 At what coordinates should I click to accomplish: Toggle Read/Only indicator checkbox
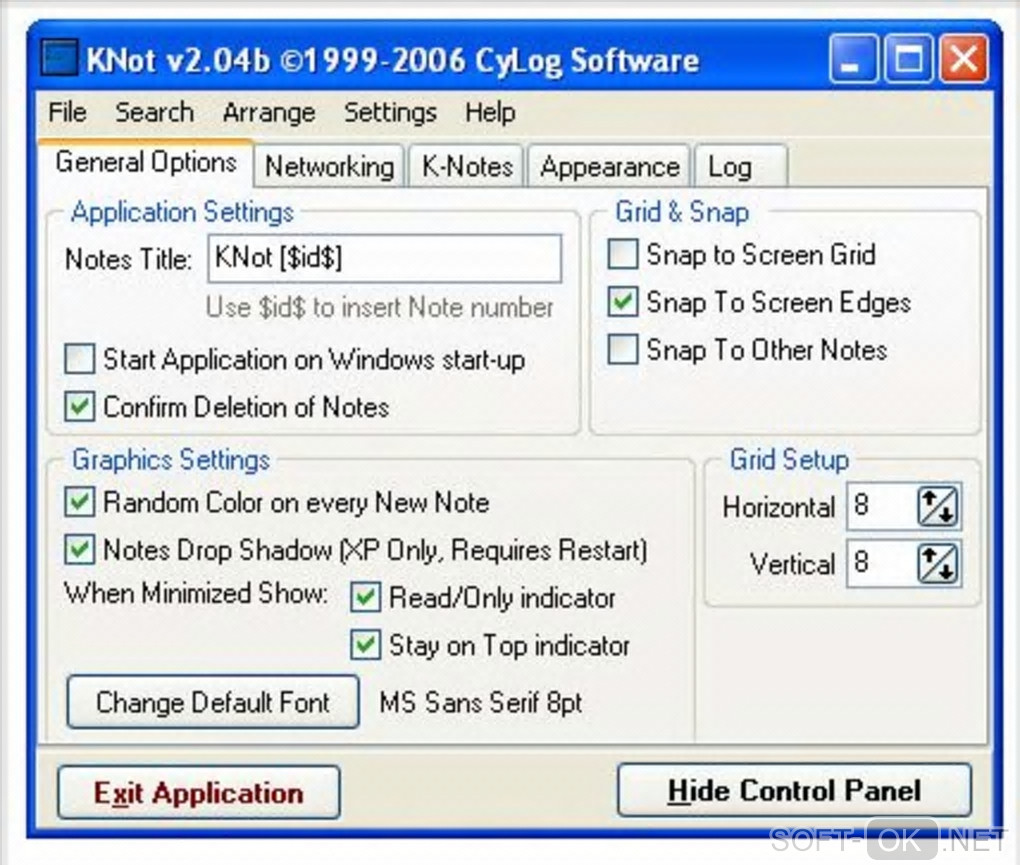click(365, 597)
